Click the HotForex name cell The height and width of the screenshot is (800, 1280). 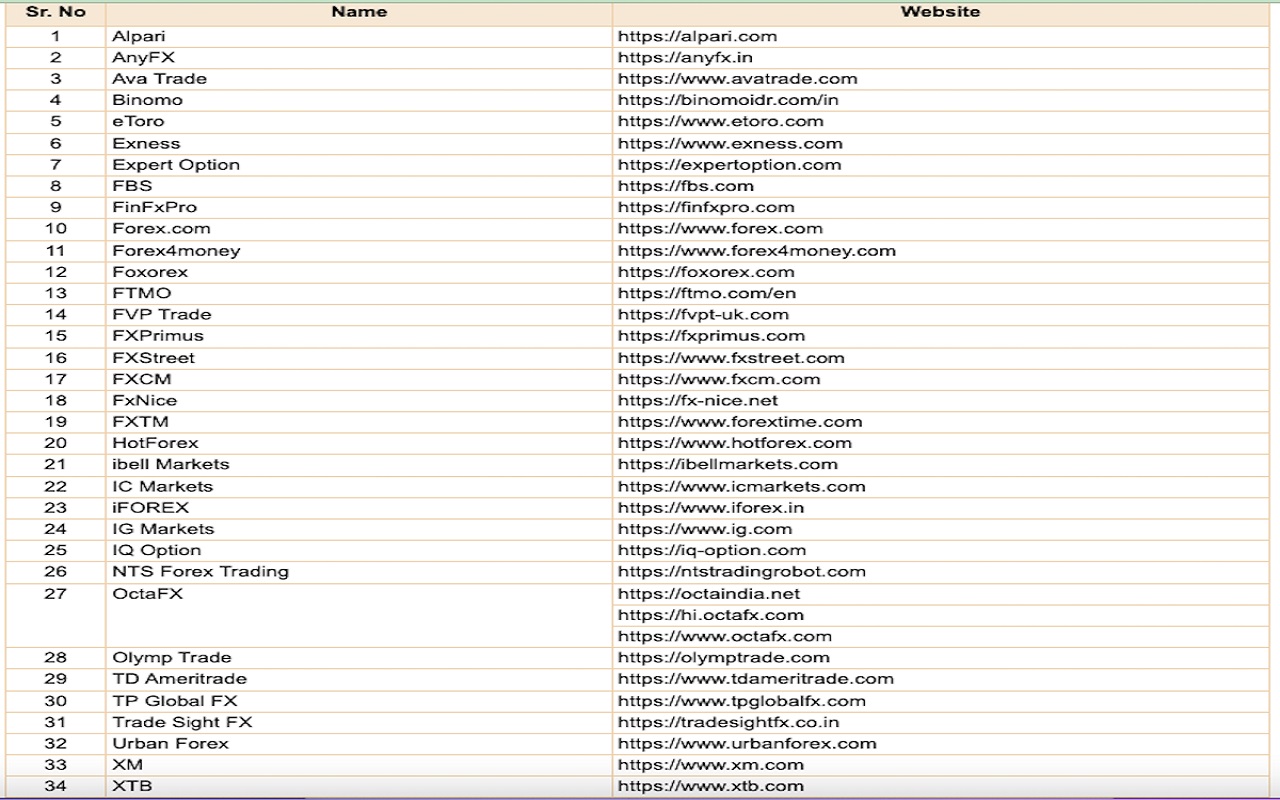pyautogui.click(x=359, y=443)
